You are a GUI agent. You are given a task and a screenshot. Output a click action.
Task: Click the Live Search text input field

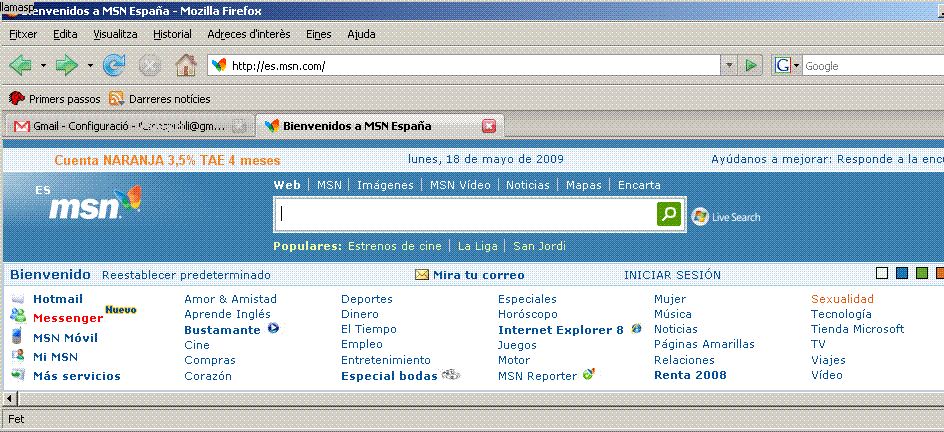[465, 214]
